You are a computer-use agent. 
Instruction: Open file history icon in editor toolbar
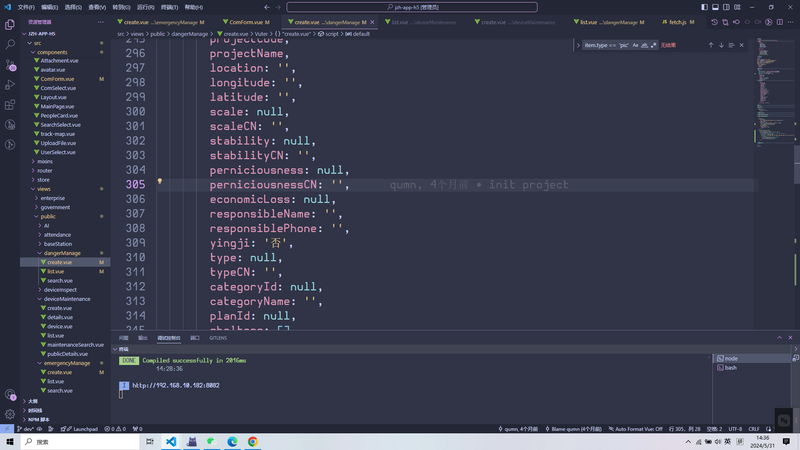[714, 22]
